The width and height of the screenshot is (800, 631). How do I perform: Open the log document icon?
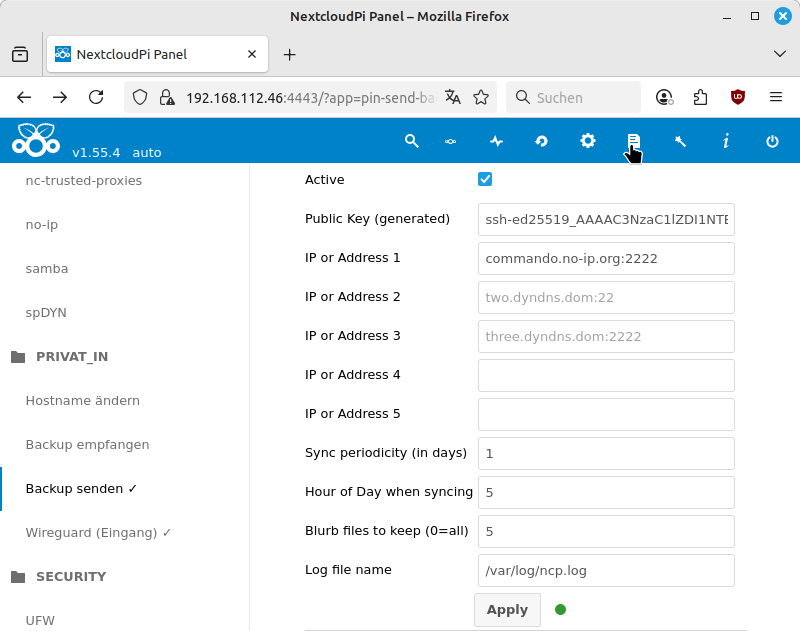[x=633, y=141]
